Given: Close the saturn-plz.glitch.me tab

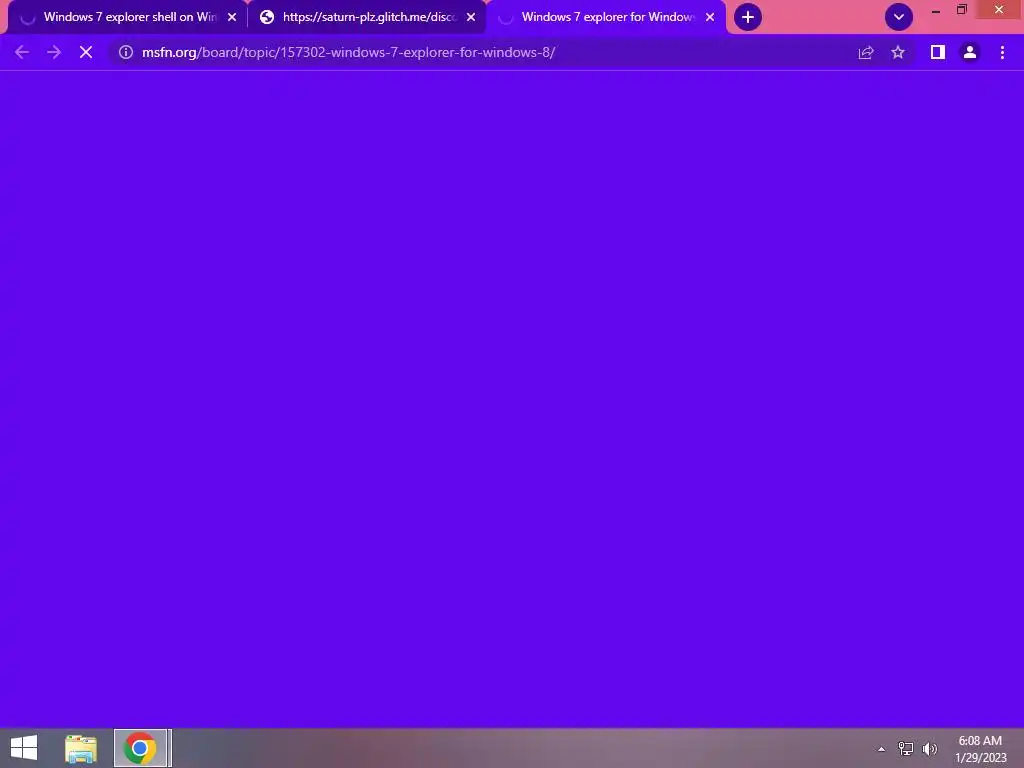Looking at the screenshot, I should coord(471,17).
